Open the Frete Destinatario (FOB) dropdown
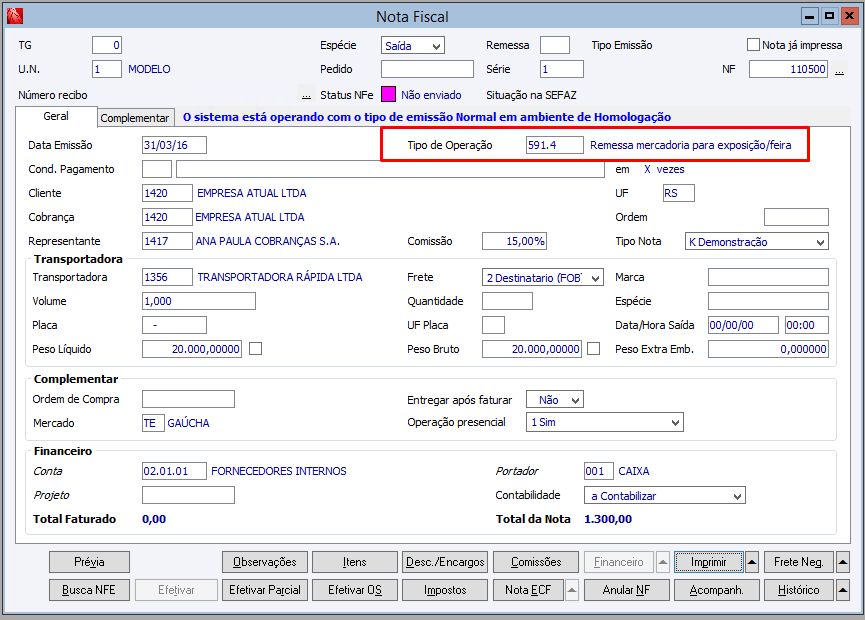Screen dimensions: 865x620 (543, 277)
